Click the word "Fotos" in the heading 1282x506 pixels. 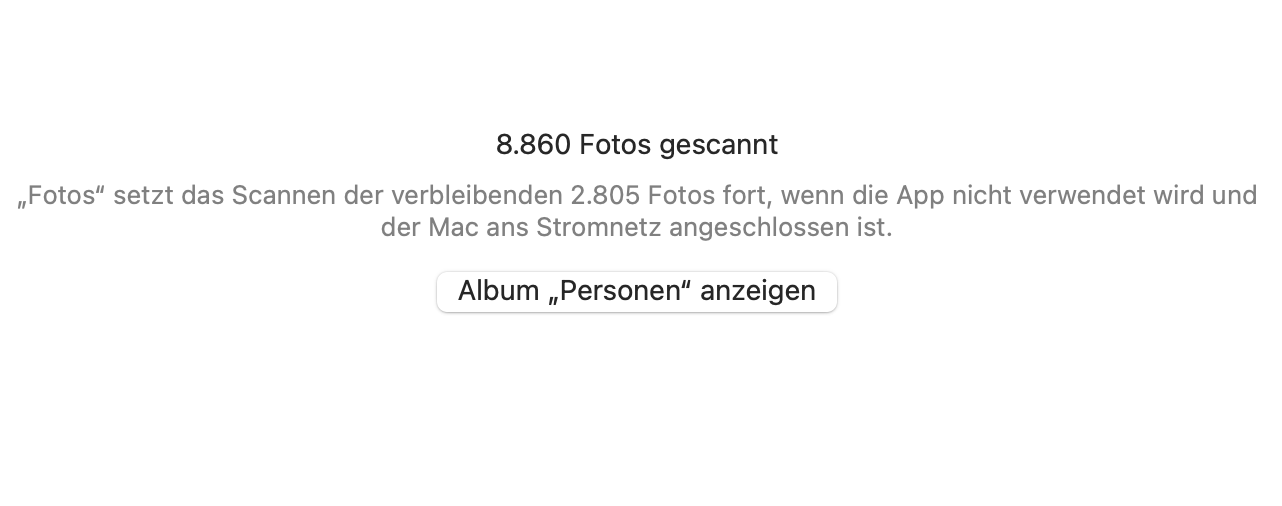click(614, 145)
